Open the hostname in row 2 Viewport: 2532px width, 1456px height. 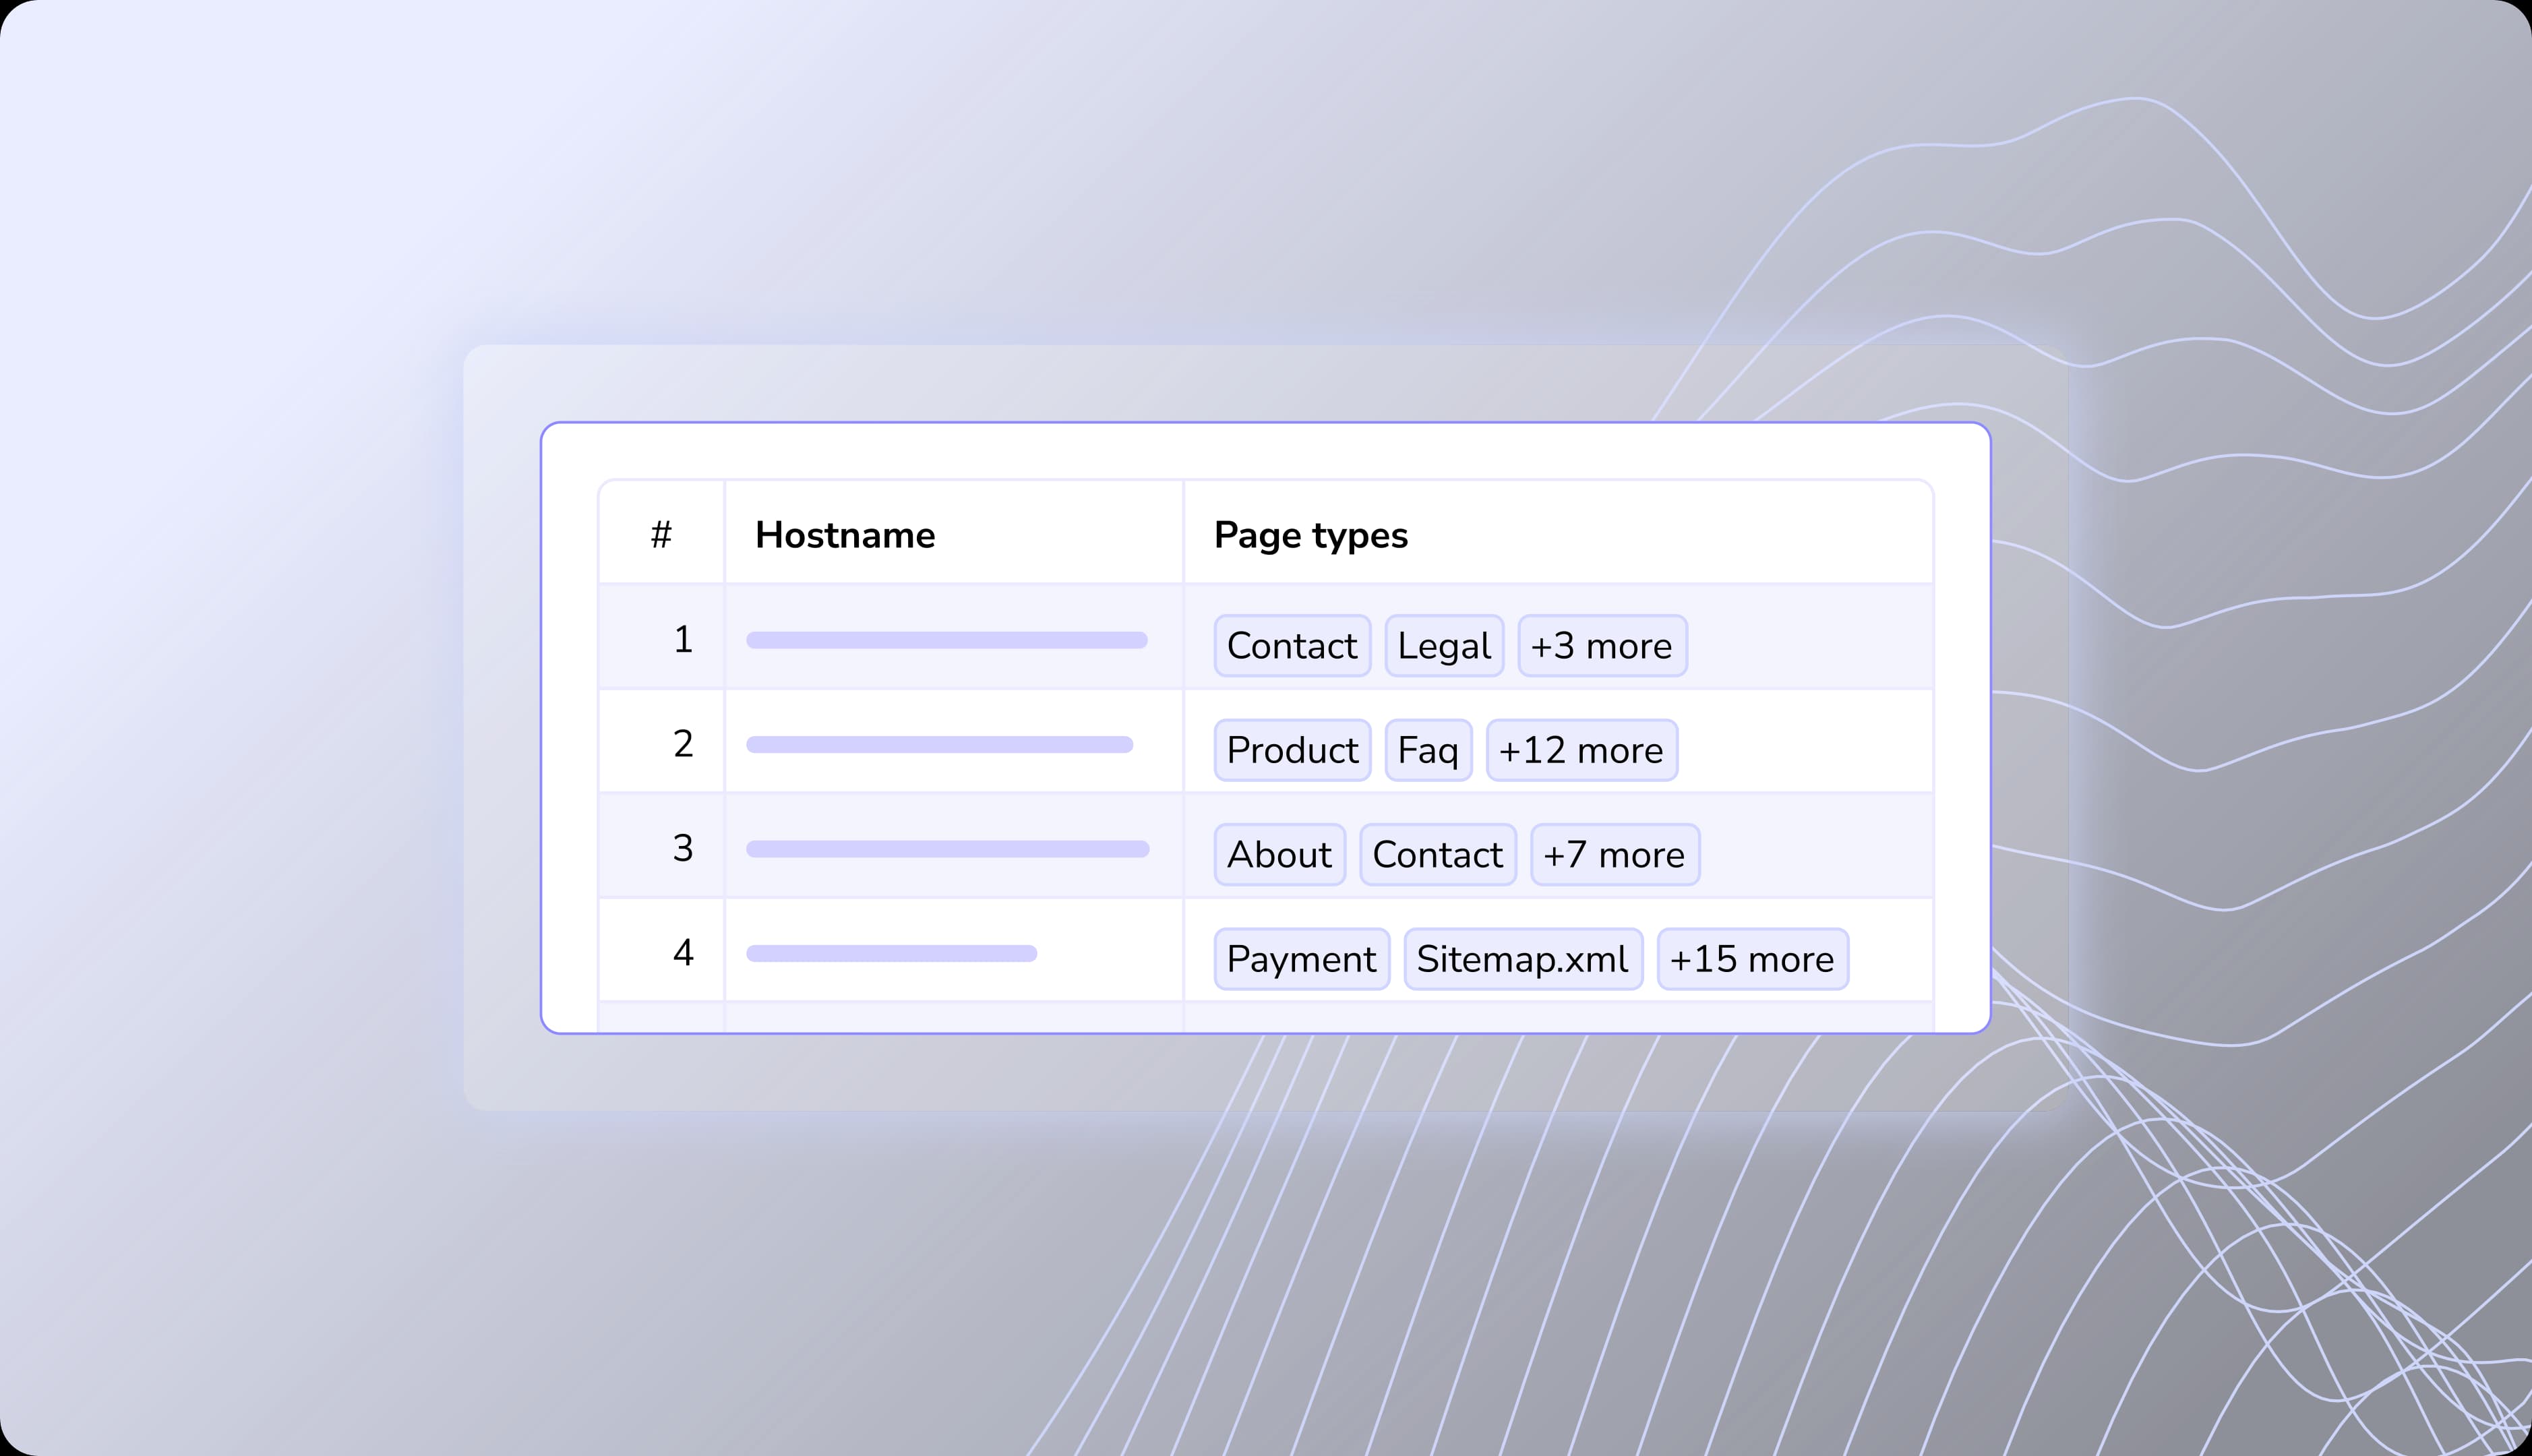coord(939,744)
